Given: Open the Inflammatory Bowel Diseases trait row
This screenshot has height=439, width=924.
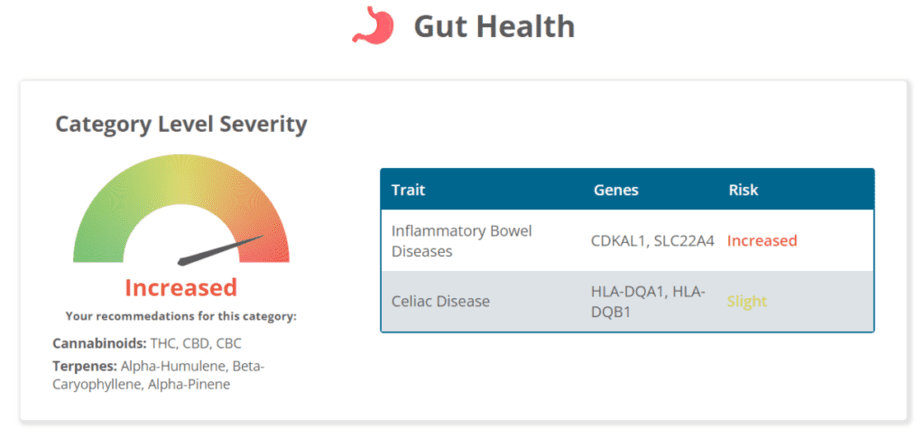Looking at the screenshot, I should (627, 240).
